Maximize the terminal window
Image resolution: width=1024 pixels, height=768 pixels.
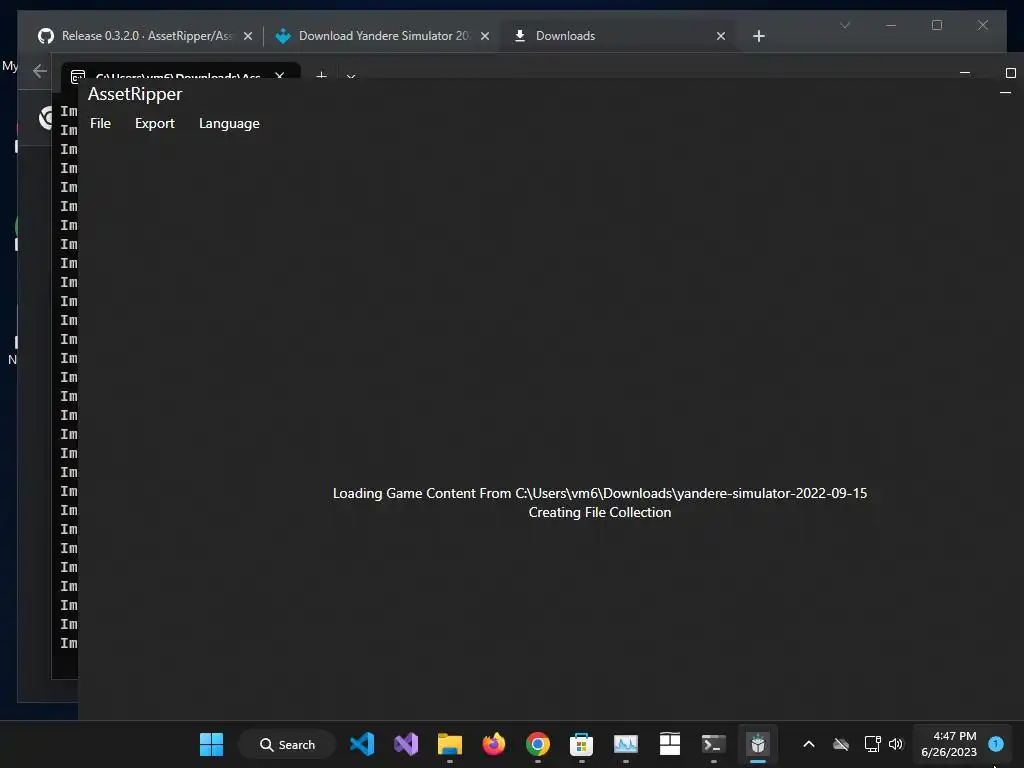(1010, 72)
